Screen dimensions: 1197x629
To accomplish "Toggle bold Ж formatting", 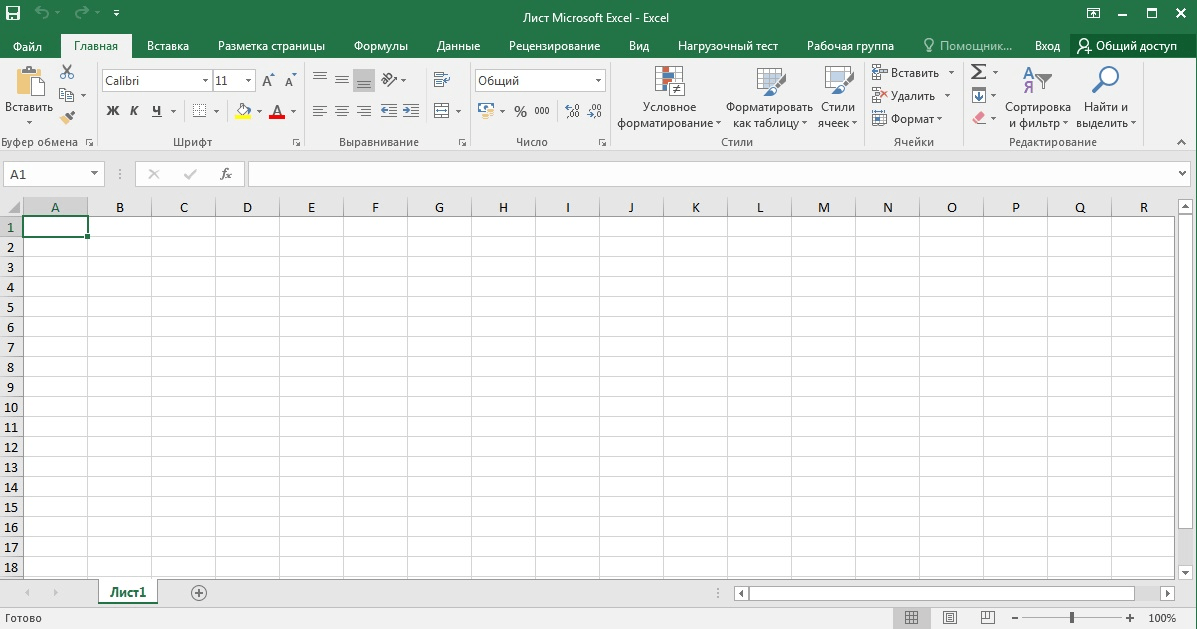I will tap(113, 111).
